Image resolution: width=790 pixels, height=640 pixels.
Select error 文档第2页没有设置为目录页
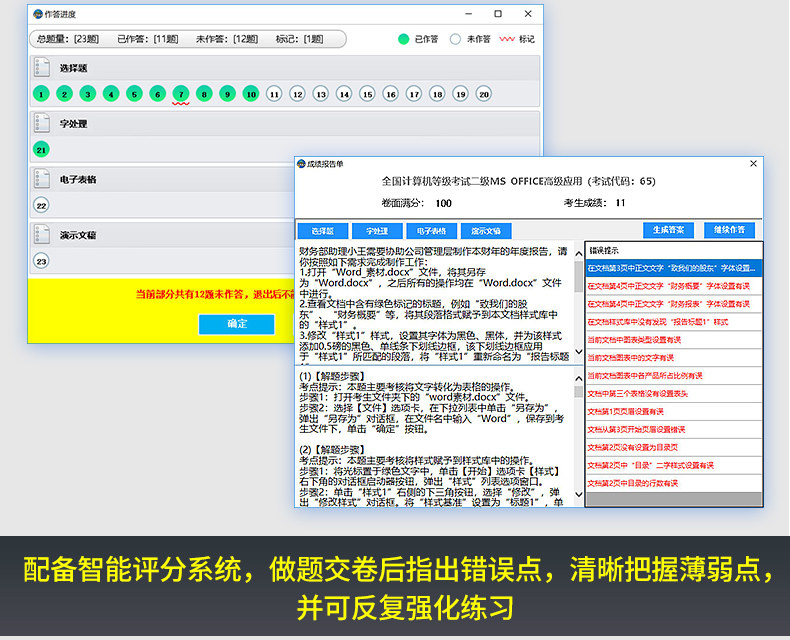[674, 447]
